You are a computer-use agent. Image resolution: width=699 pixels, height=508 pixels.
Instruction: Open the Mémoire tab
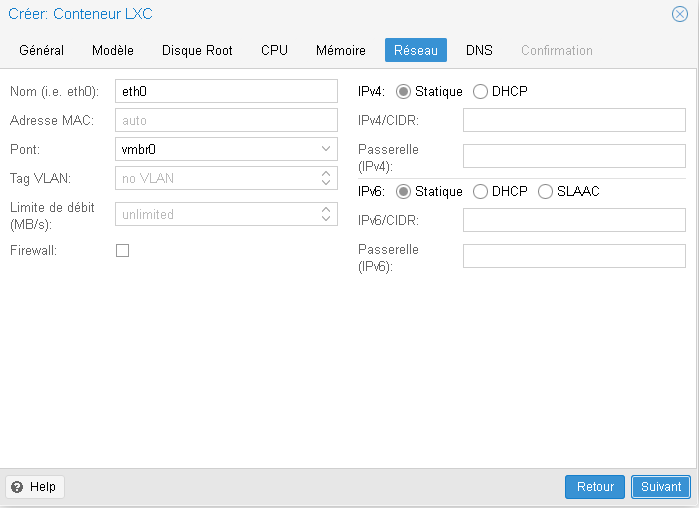341,50
